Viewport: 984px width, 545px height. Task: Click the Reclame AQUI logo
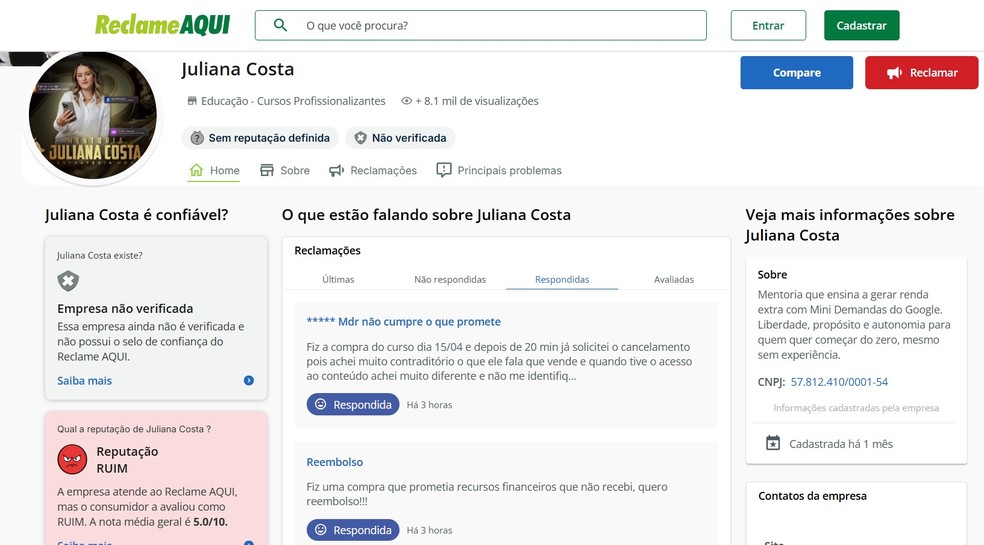[162, 25]
